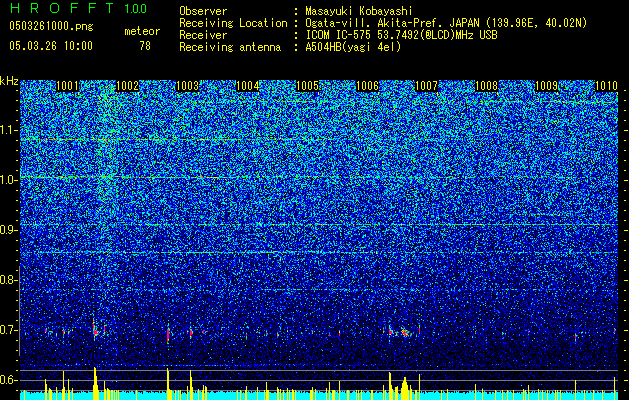Click the version number 1.0.0
The image size is (629, 400).
[x=135, y=8]
